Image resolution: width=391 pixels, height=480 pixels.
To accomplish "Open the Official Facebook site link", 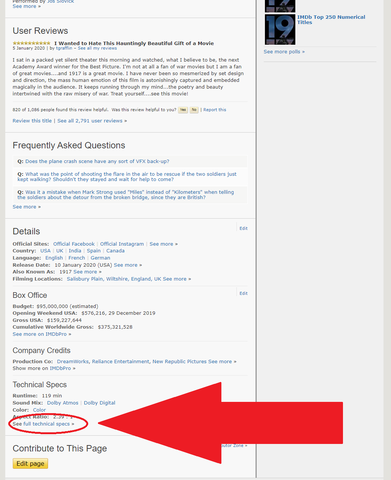I will pyautogui.click(x=74, y=244).
